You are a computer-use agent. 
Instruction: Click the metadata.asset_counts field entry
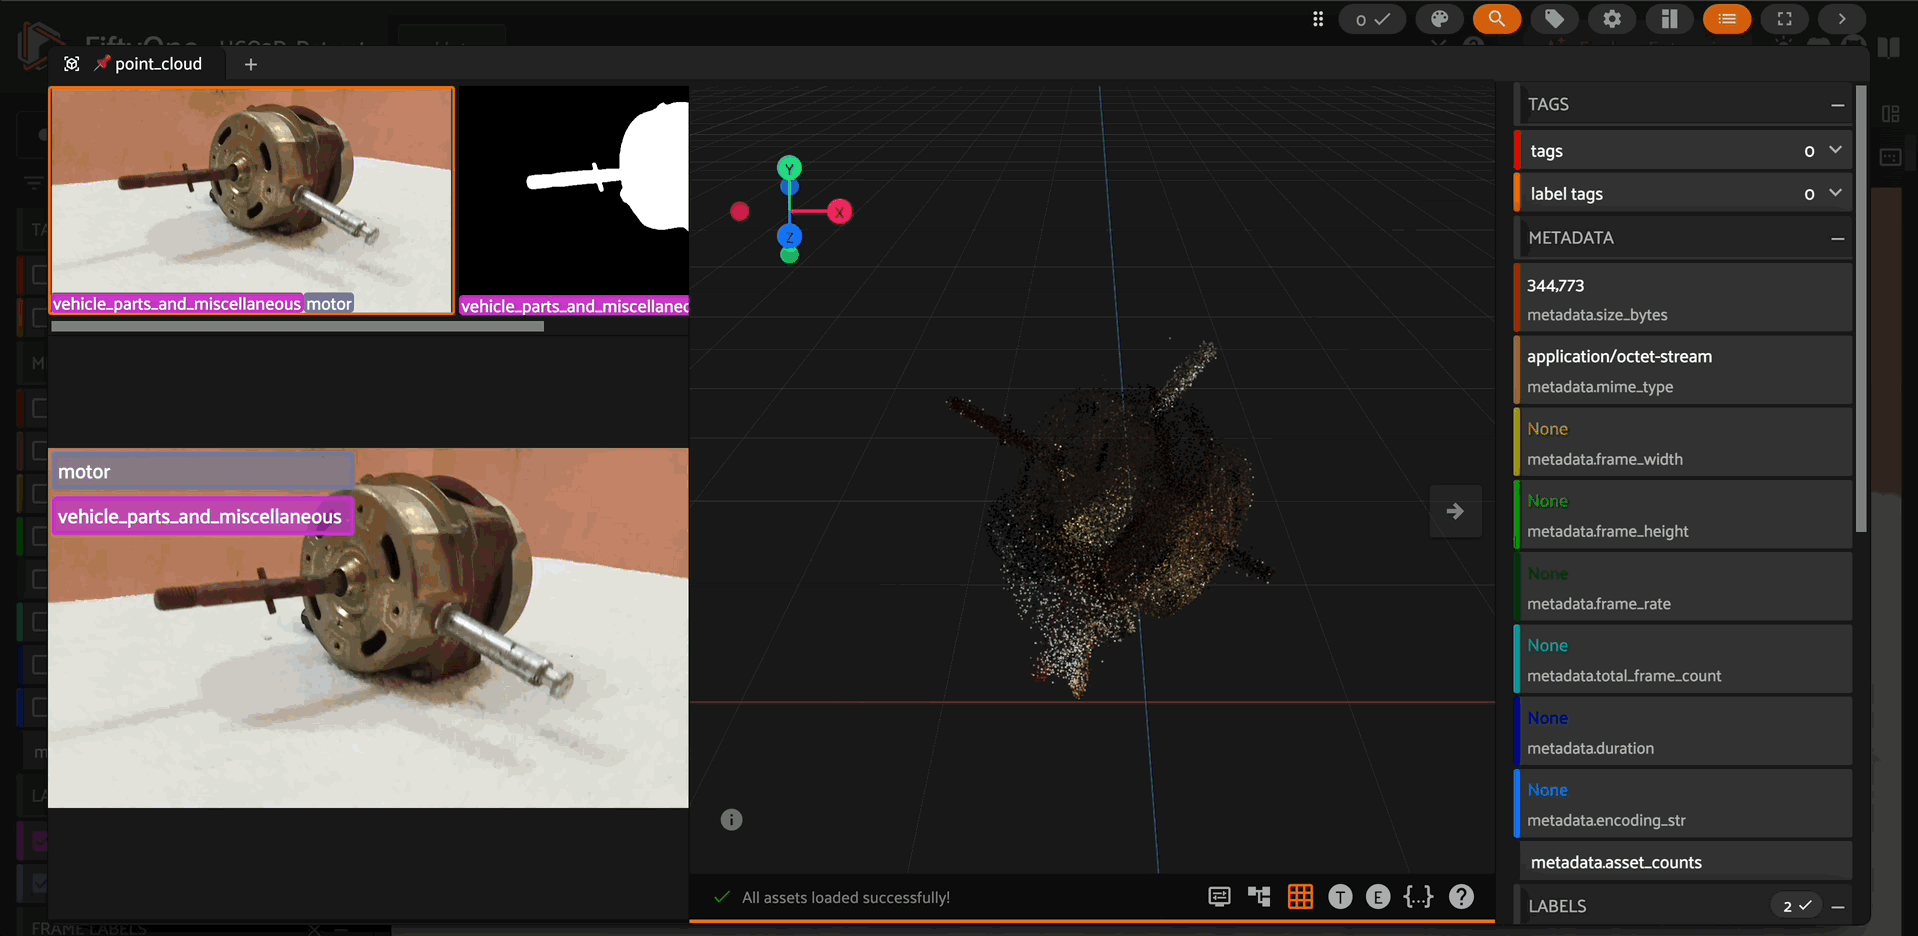1615,862
